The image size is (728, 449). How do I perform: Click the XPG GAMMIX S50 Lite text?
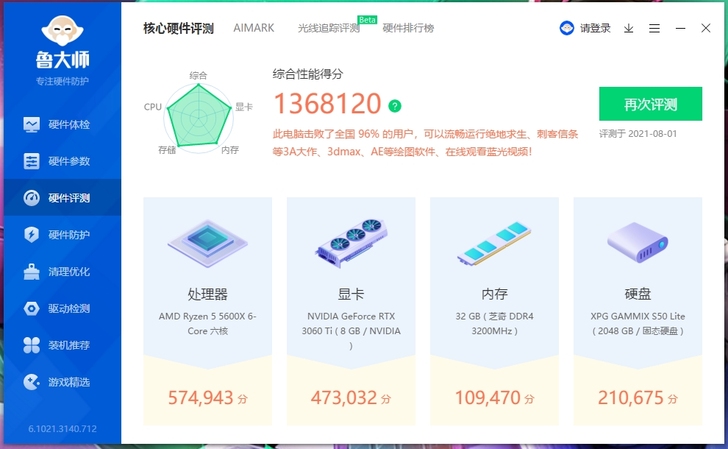coord(637,324)
